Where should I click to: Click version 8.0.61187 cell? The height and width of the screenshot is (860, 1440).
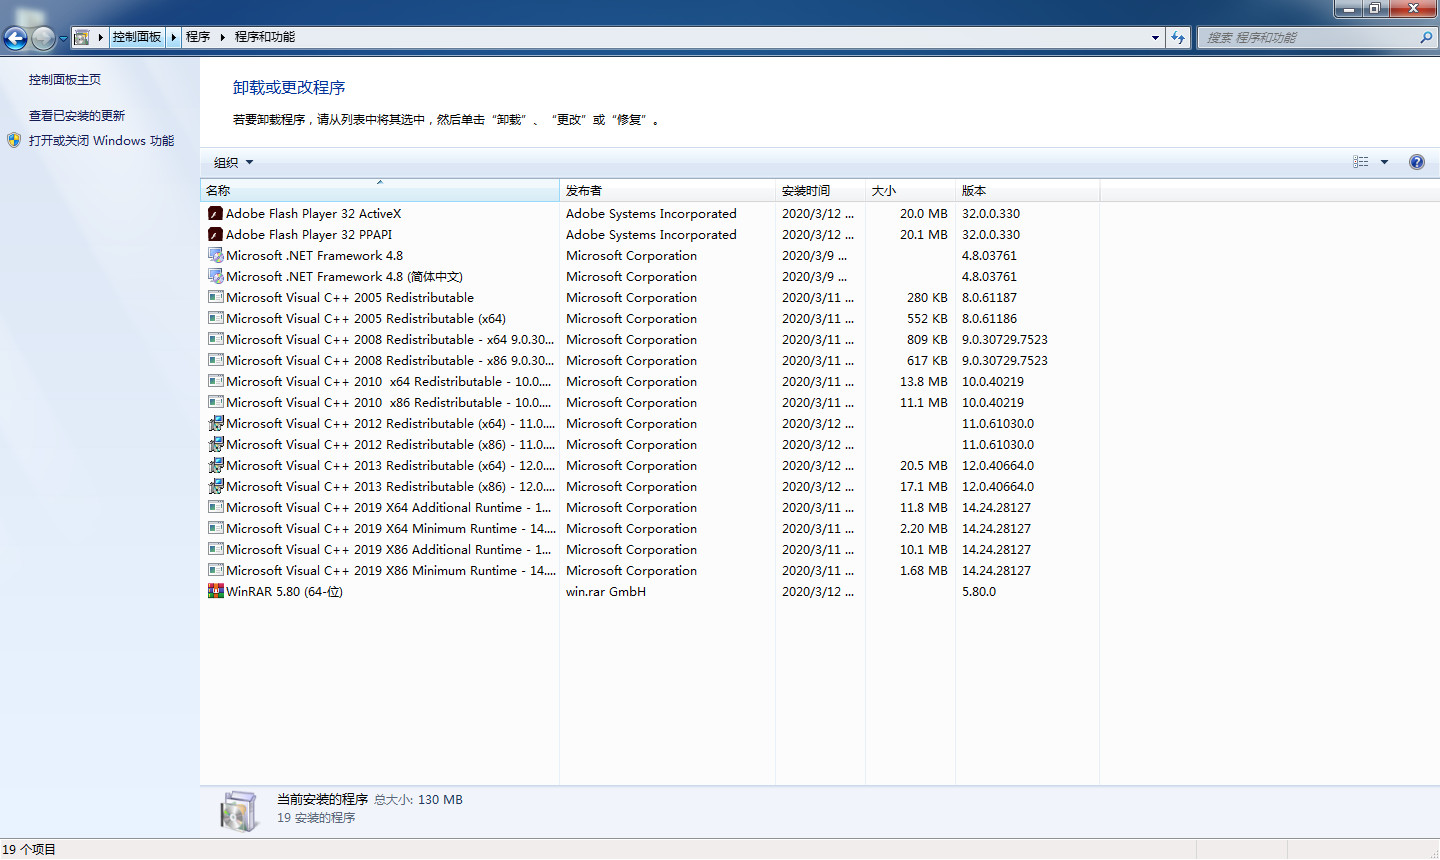pos(989,297)
